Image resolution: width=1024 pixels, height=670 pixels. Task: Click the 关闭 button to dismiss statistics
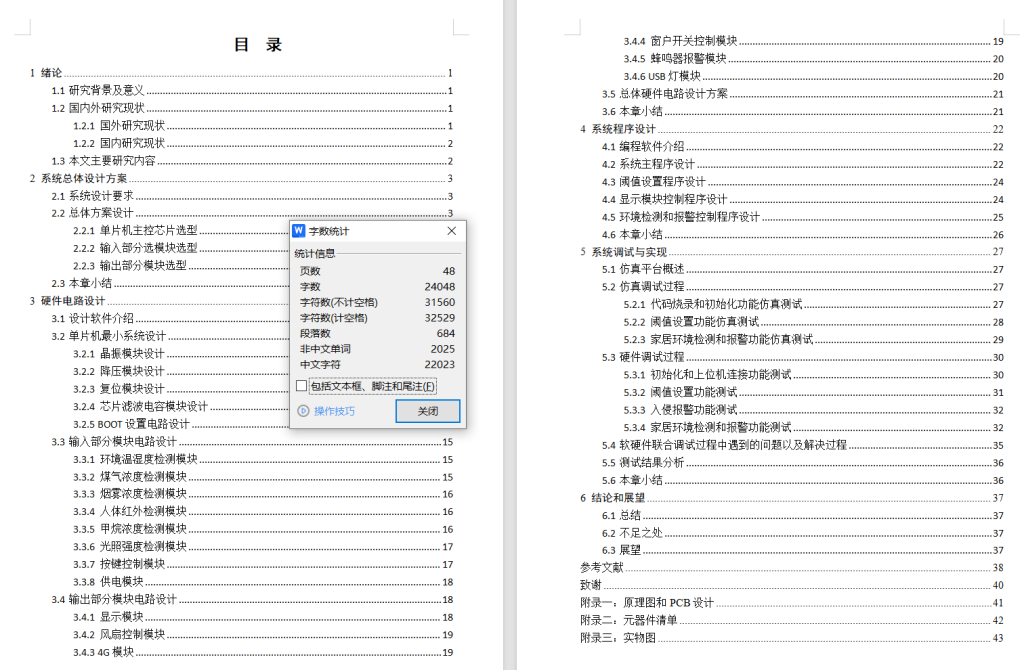pos(427,410)
